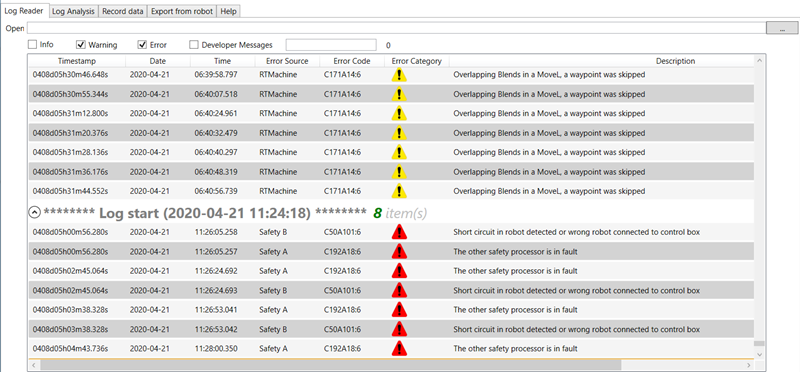Viewport: 800px width, 372px height.
Task: Select timestamp 0408d05h04m43.736s
Action: (x=70, y=349)
